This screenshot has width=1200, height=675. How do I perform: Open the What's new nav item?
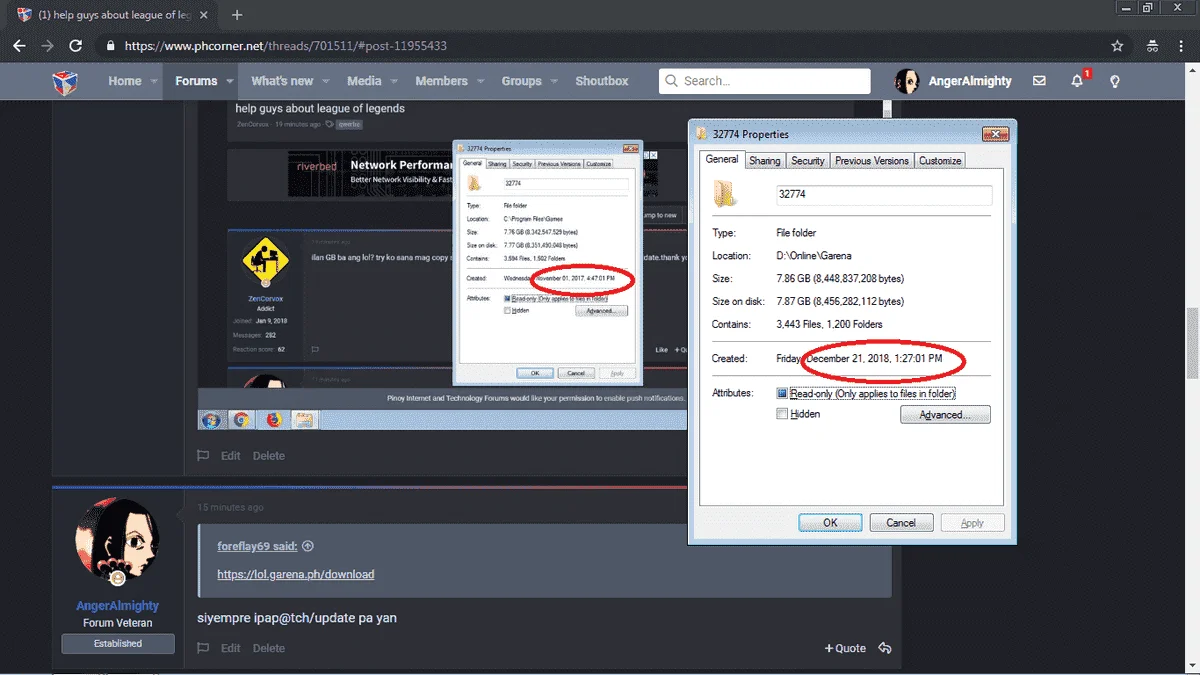(282, 81)
